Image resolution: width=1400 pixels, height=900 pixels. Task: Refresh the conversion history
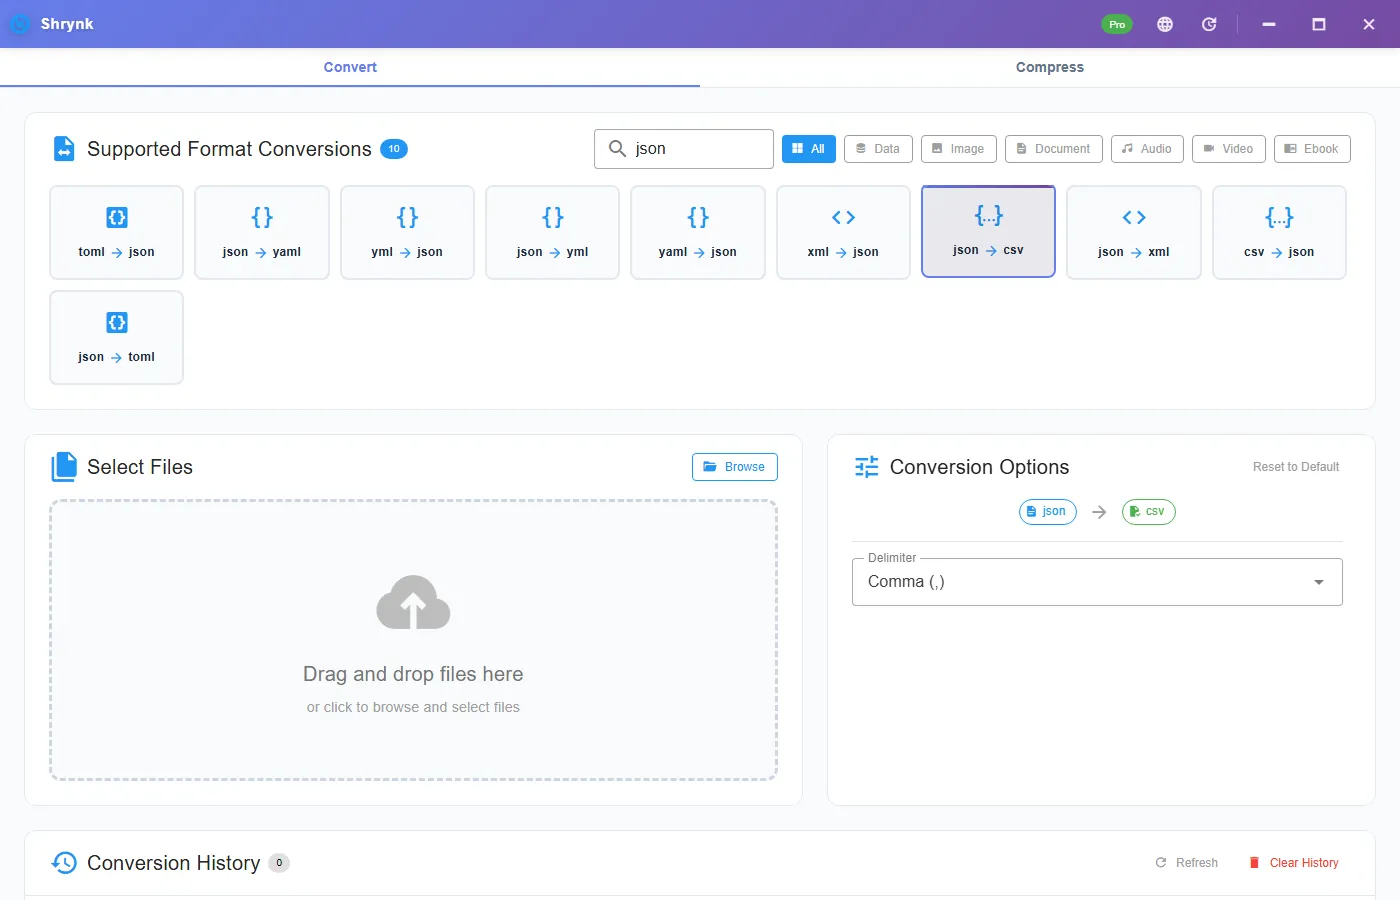click(1187, 863)
